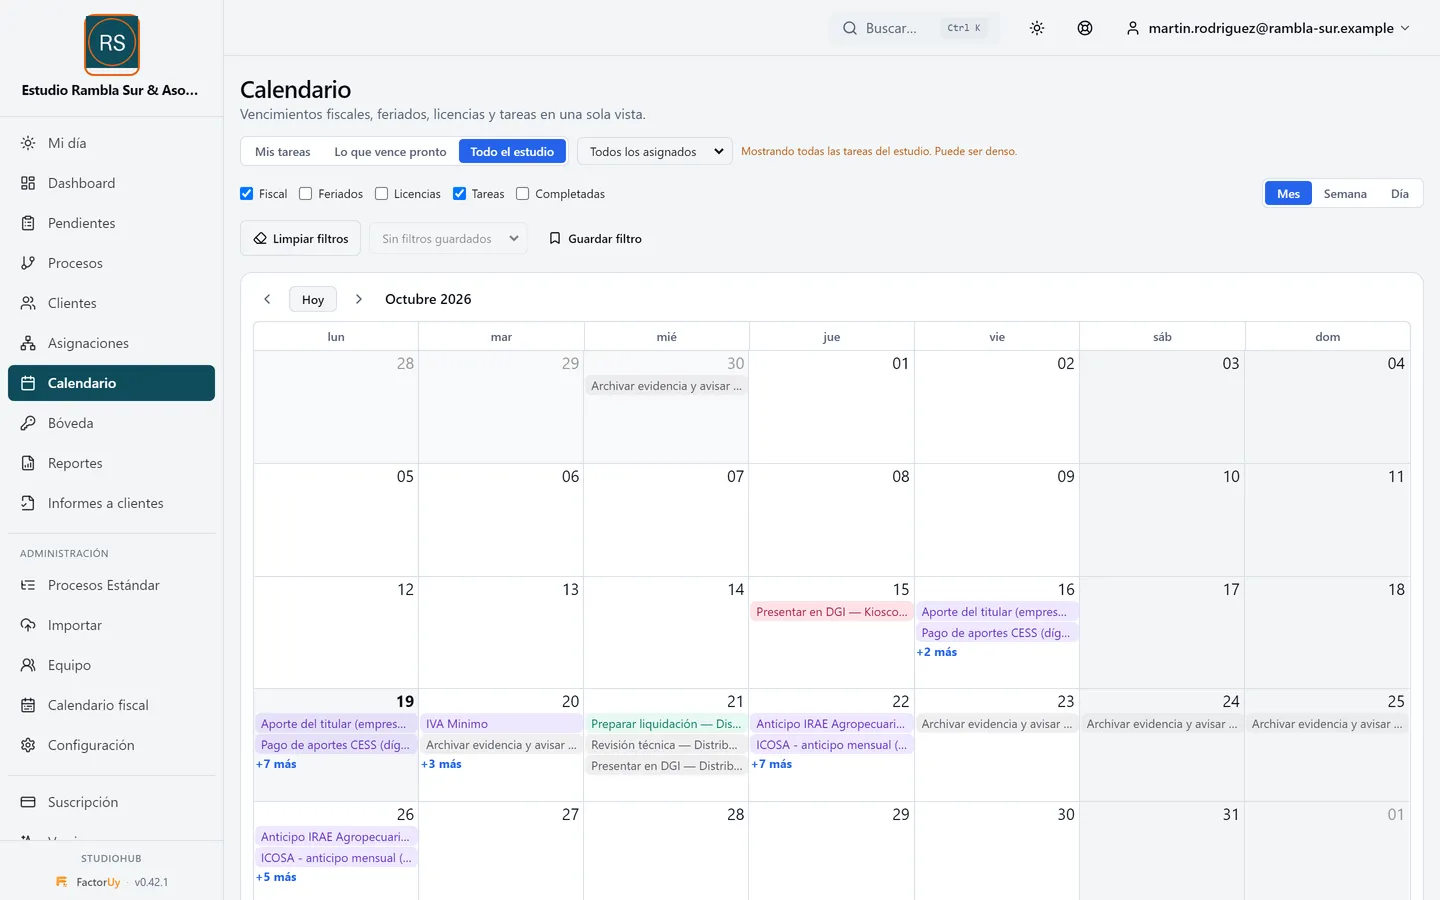
Task: Open Archivar evidencia event on day 24
Action: pos(1162,724)
